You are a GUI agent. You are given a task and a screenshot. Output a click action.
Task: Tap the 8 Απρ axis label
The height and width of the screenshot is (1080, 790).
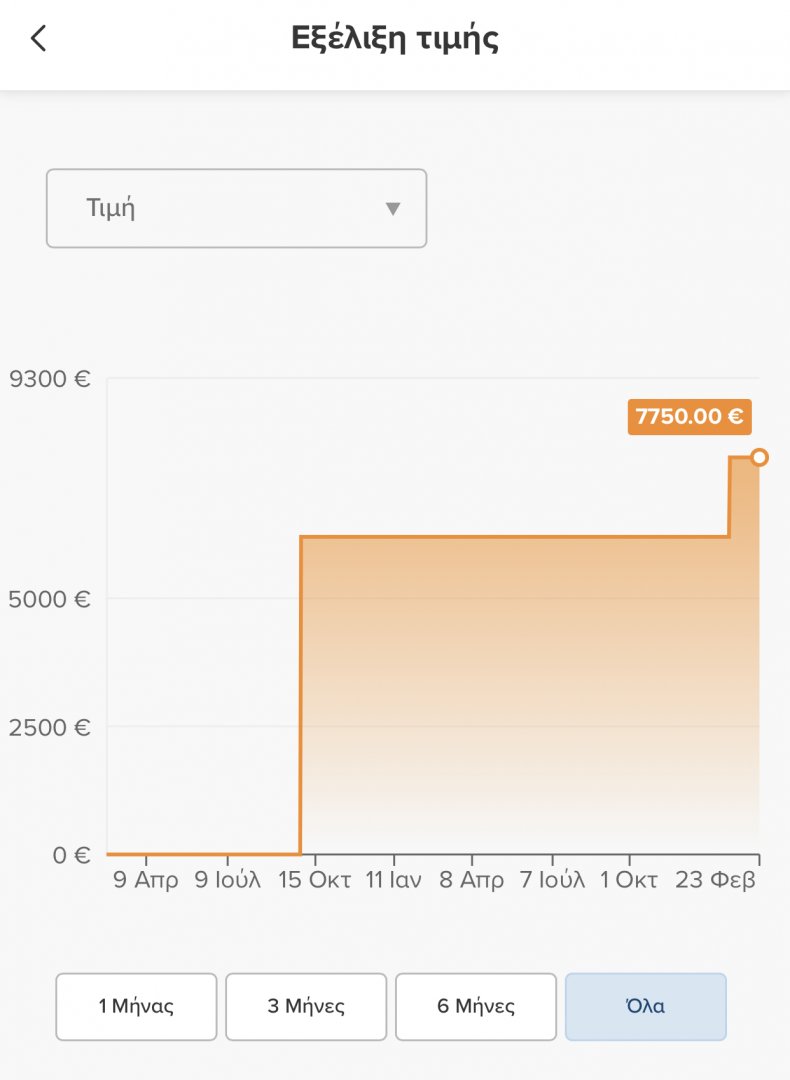[x=472, y=880]
